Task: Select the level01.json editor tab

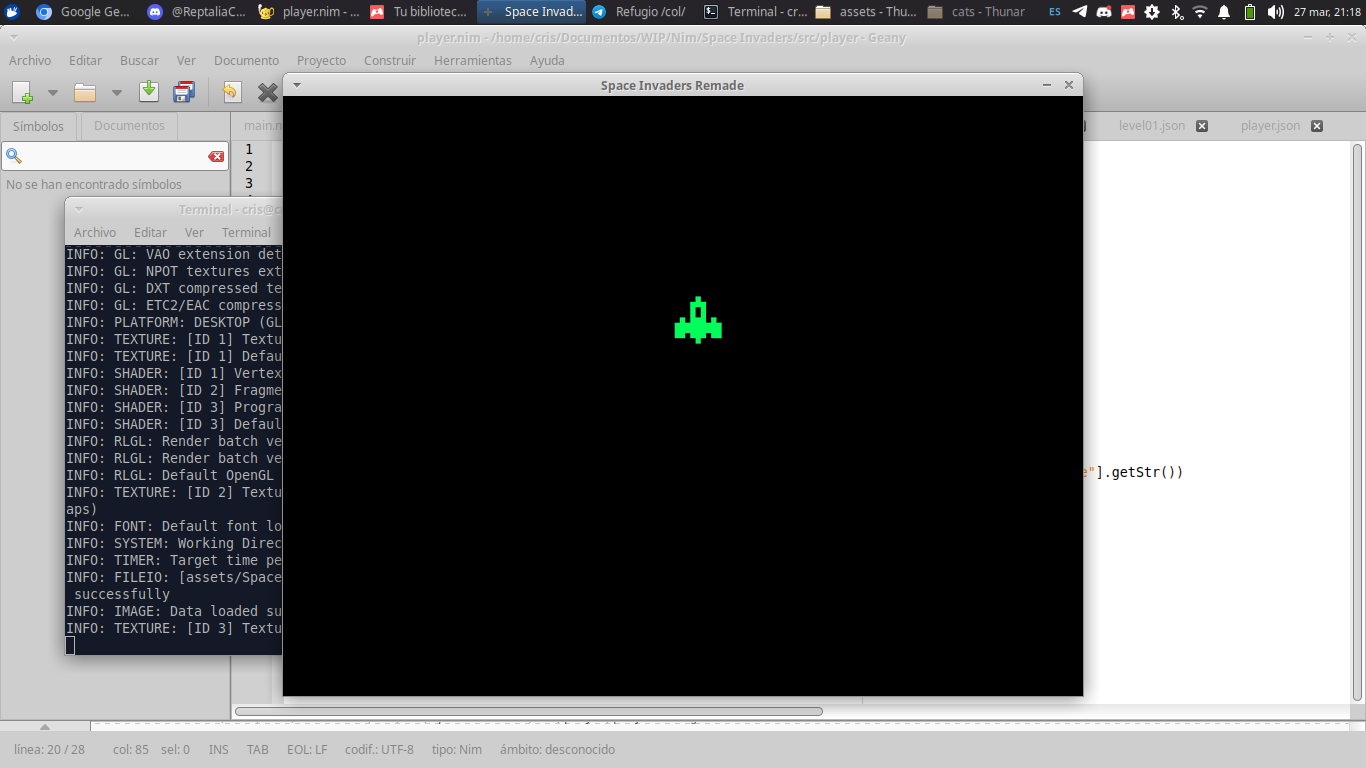Action: click(1151, 126)
